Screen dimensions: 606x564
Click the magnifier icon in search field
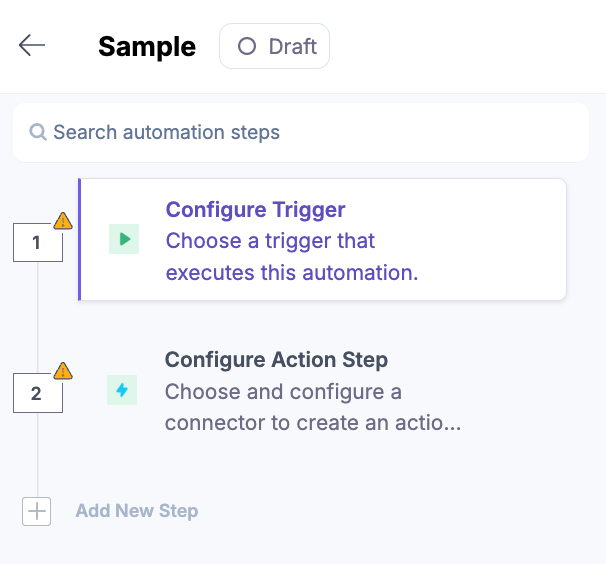(38, 132)
